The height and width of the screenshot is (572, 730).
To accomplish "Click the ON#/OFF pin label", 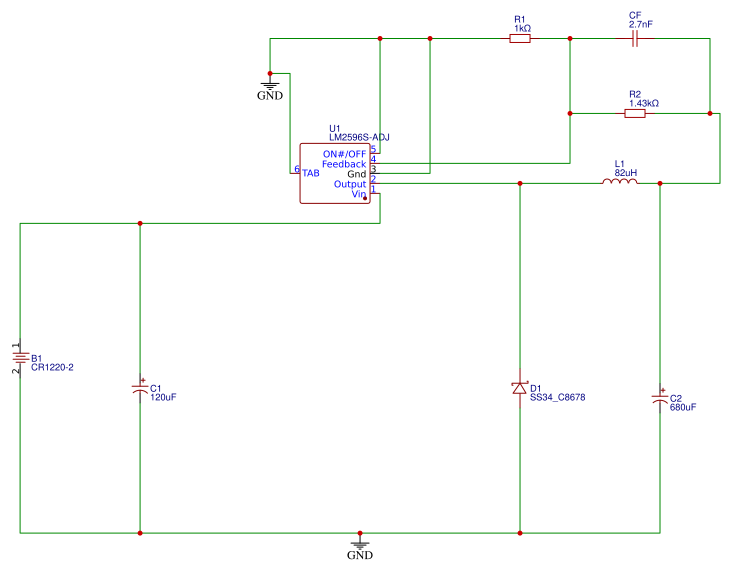I will point(344,153).
